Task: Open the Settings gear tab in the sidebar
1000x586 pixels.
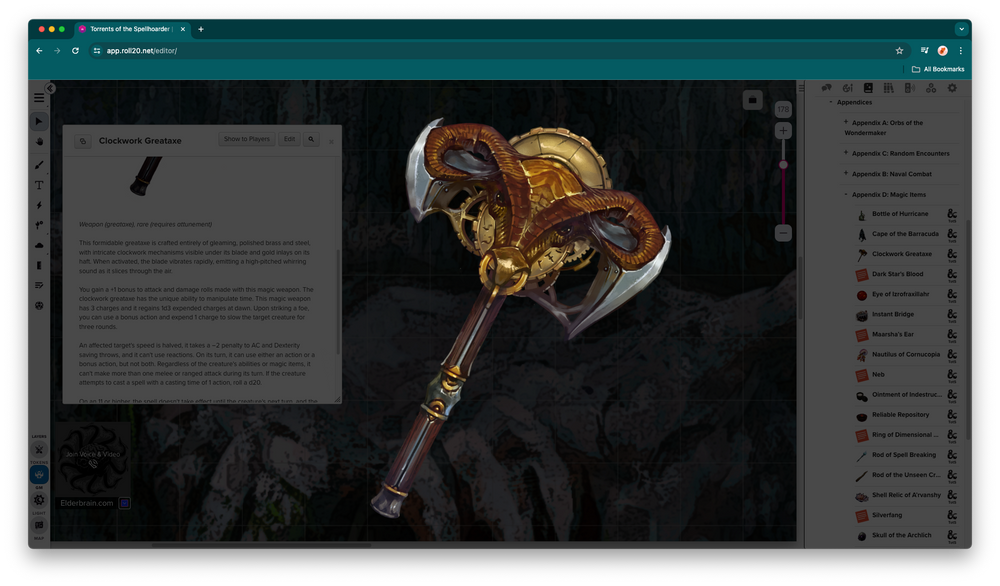Action: [x=952, y=88]
